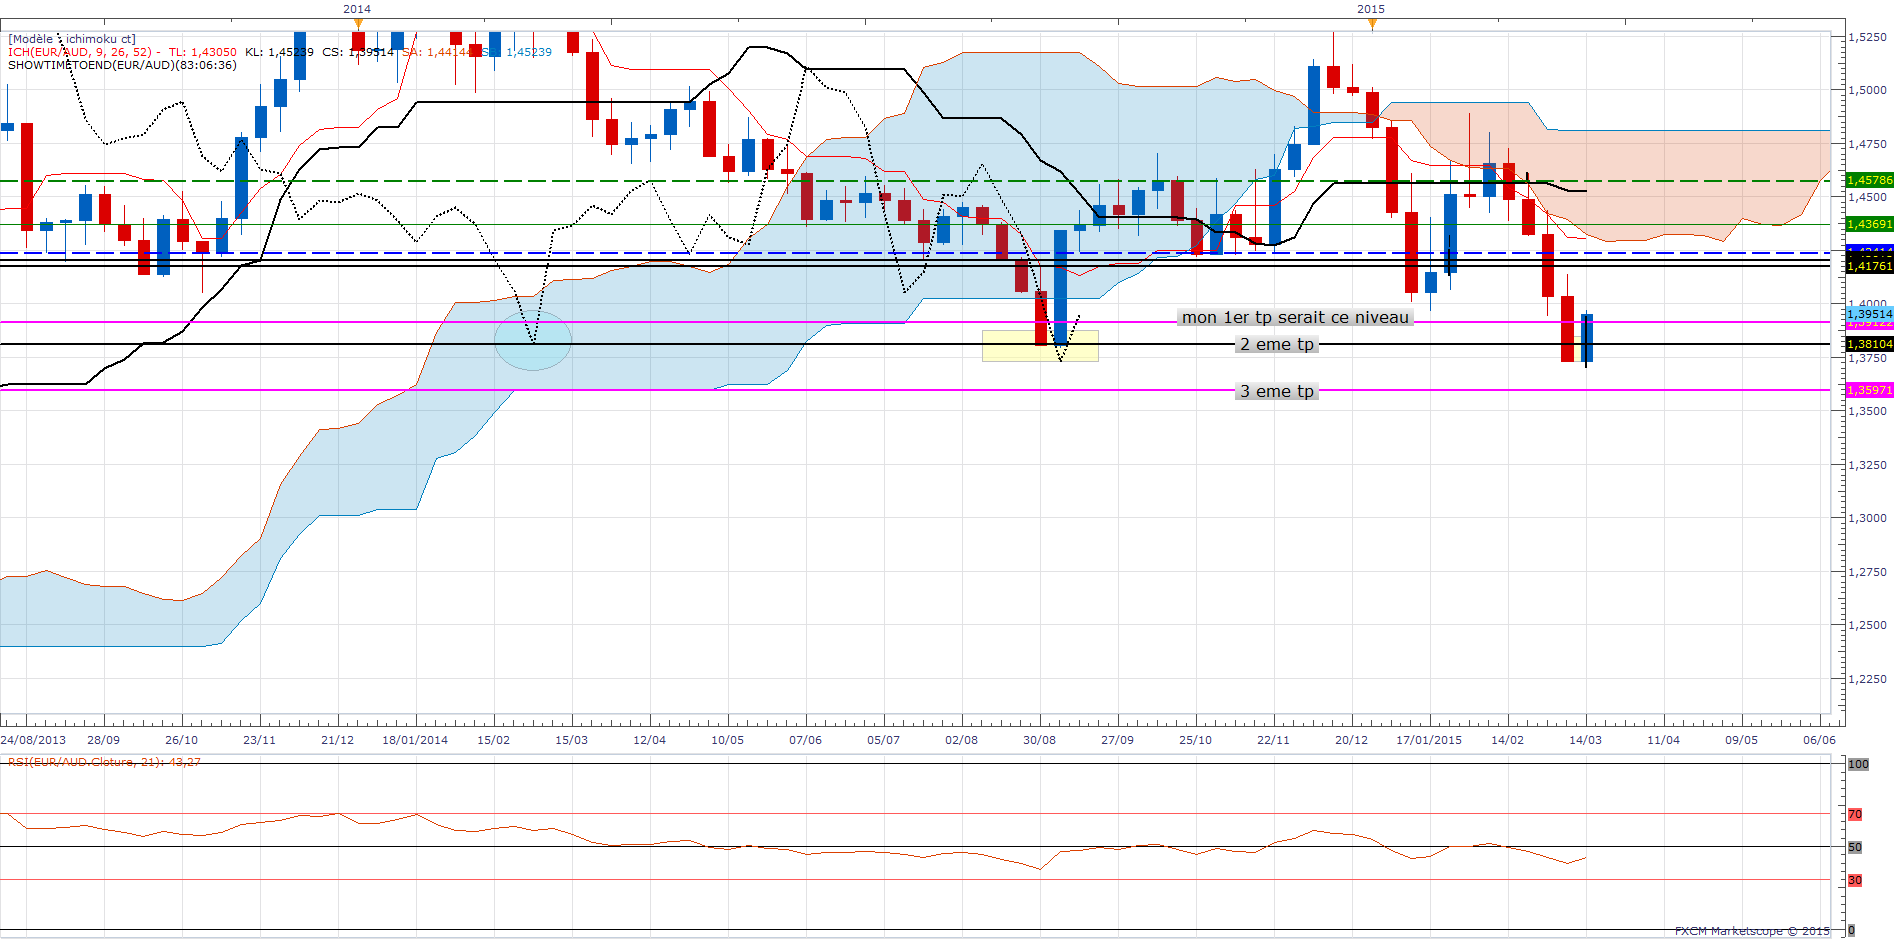Select the ICH(EUR/AUD, 9, 26, 52) indicator label
Viewport: 1903px width, 940px height.
[x=80, y=52]
